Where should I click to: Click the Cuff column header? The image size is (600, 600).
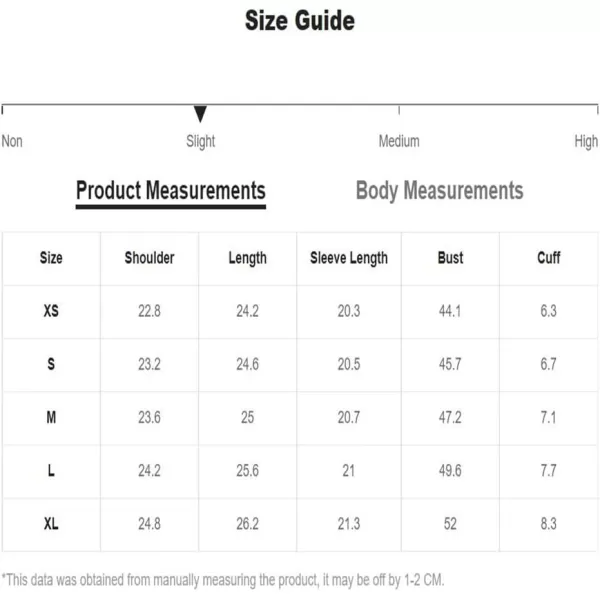tap(549, 258)
